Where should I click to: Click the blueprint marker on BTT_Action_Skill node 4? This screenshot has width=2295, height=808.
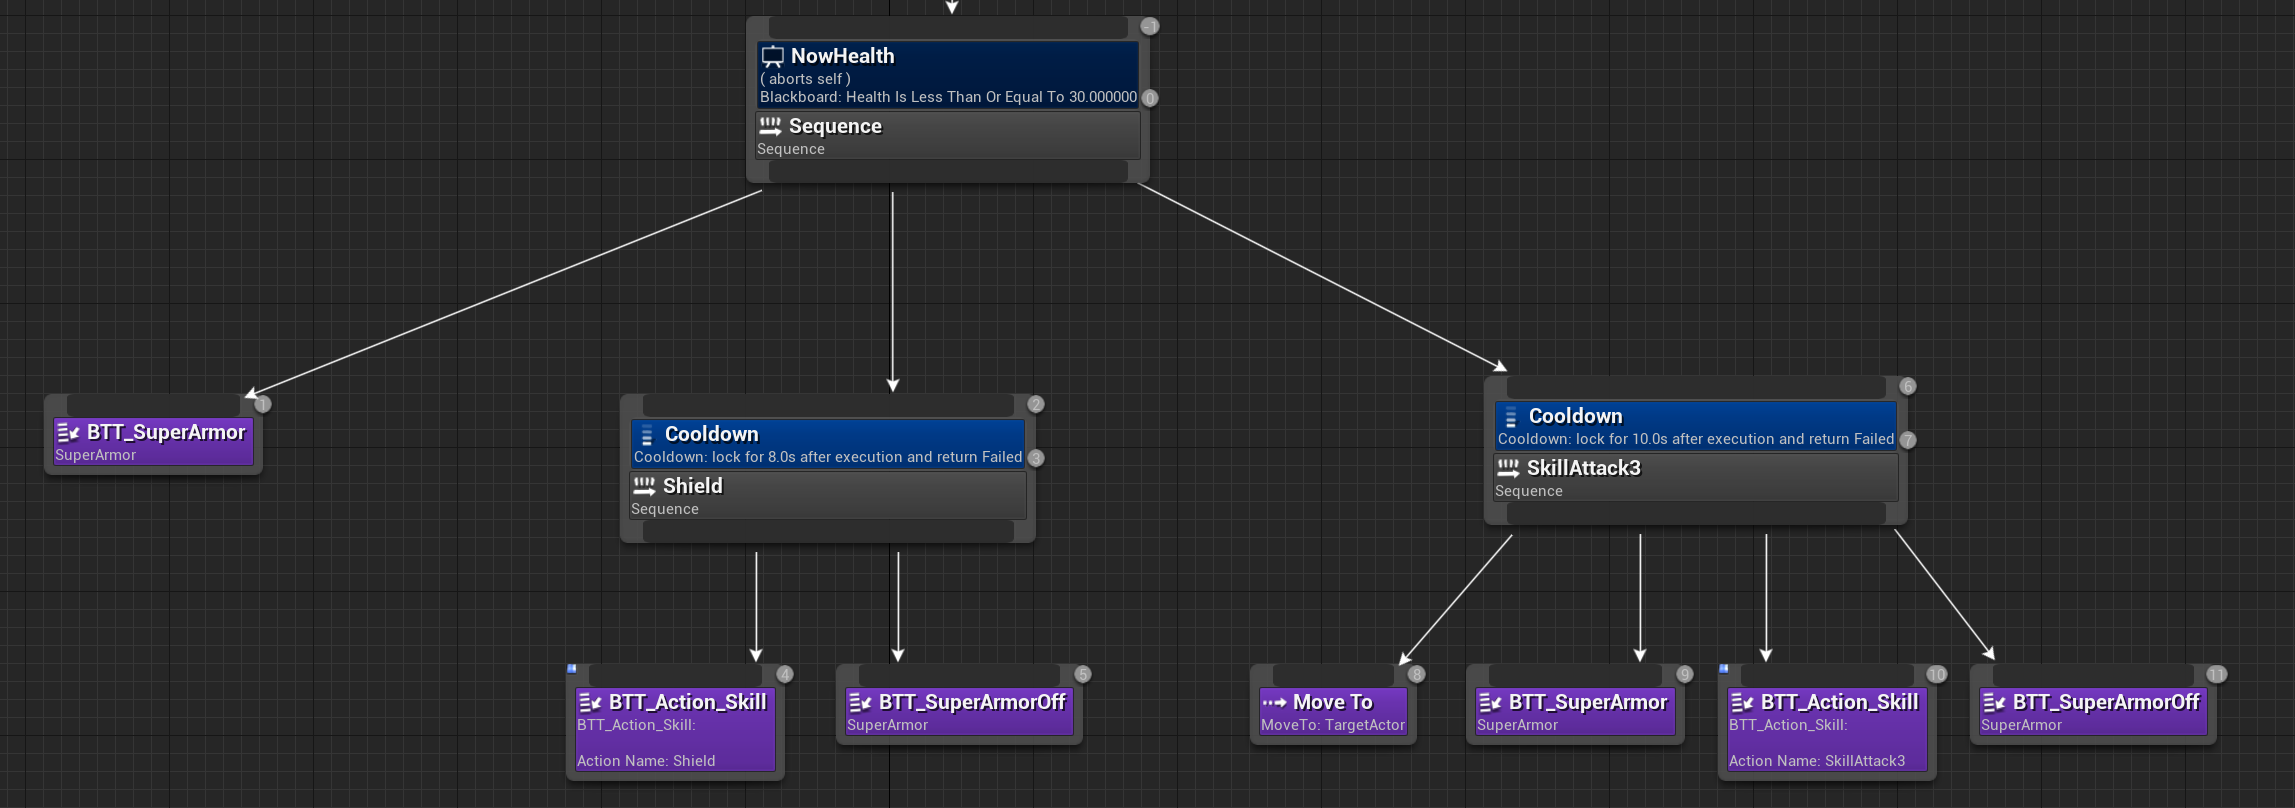pyautogui.click(x=572, y=668)
